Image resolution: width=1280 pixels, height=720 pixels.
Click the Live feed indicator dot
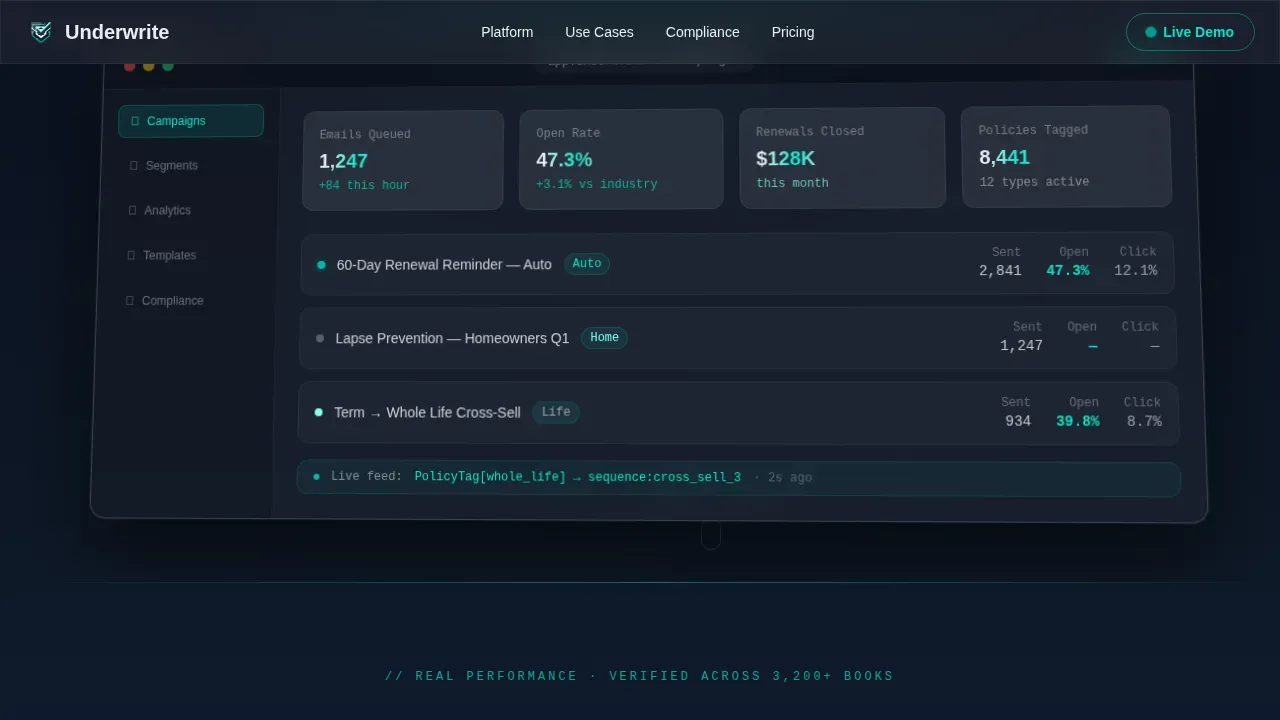(316, 477)
